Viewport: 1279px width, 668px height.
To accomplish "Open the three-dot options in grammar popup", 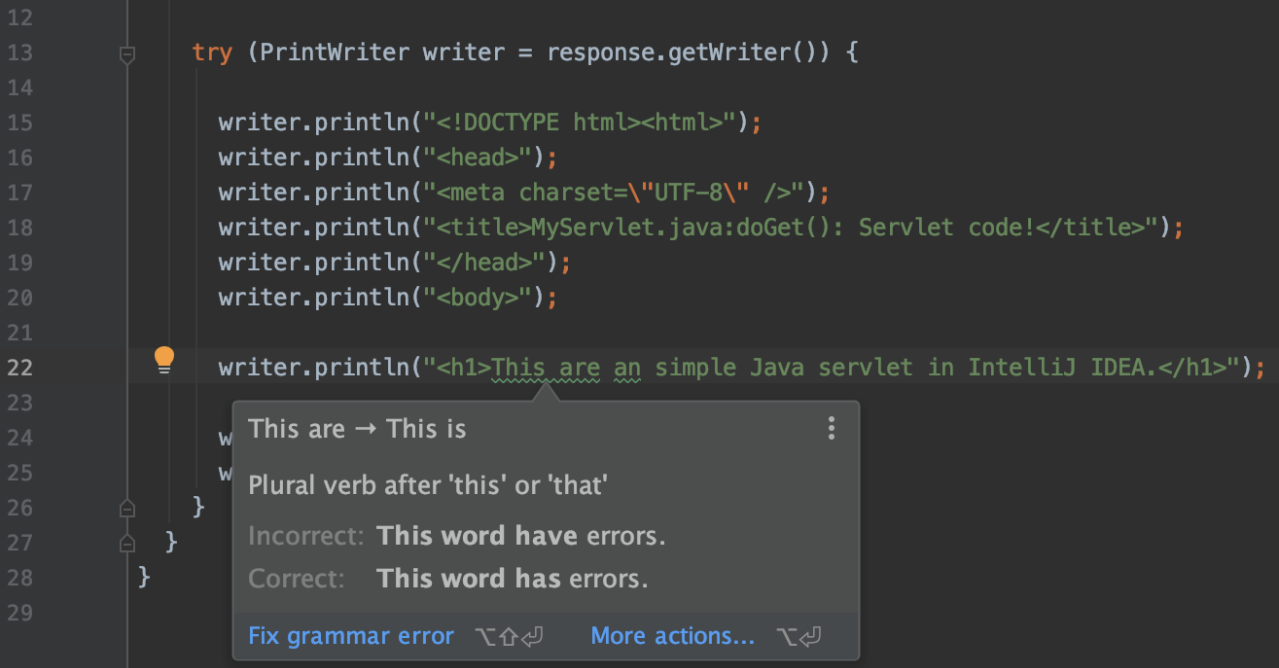I will (830, 429).
